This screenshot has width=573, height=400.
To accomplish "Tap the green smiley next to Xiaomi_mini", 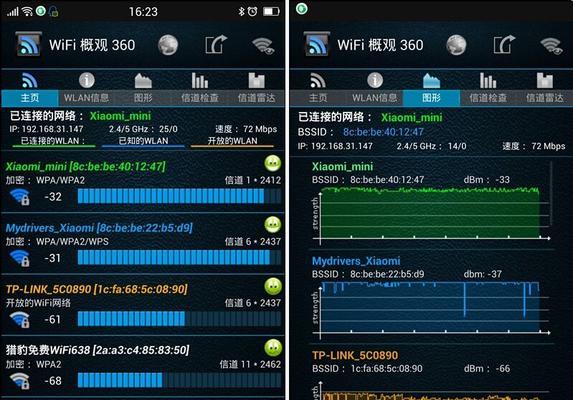I will [273, 163].
